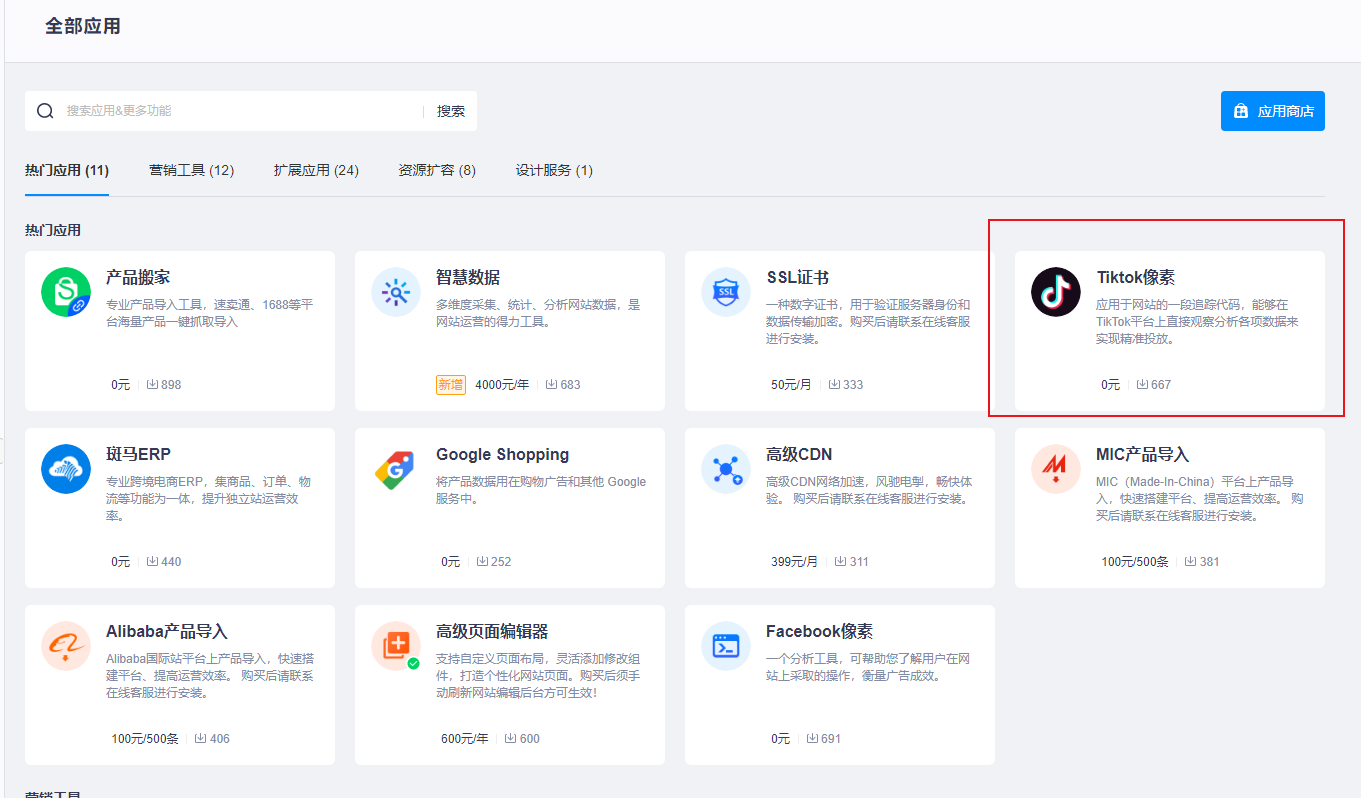Open the 扩展应用 (24) tab

tap(316, 170)
